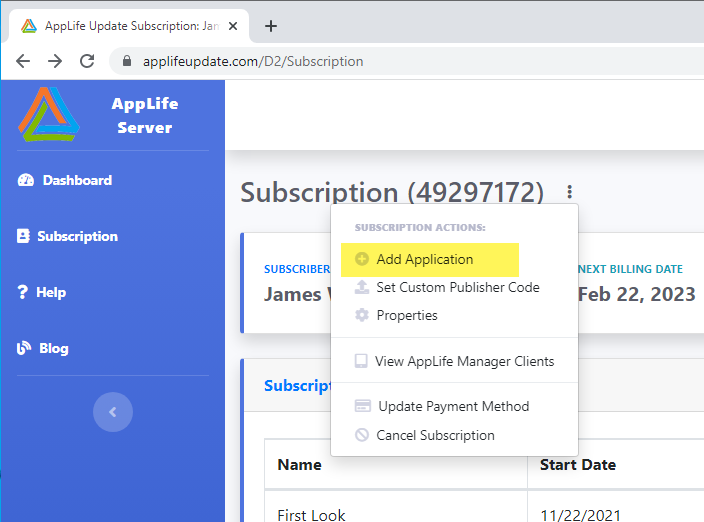Choose Update Payment Method
The image size is (704, 522).
[454, 406]
